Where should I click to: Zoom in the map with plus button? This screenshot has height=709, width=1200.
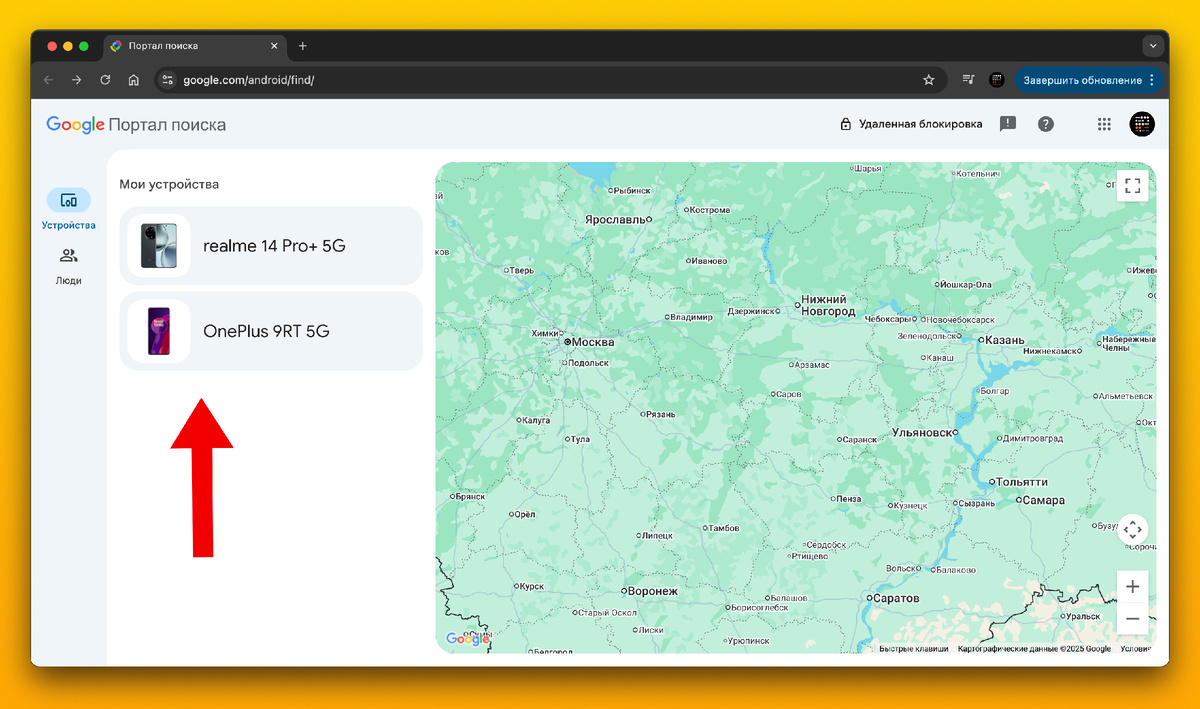pos(1132,587)
